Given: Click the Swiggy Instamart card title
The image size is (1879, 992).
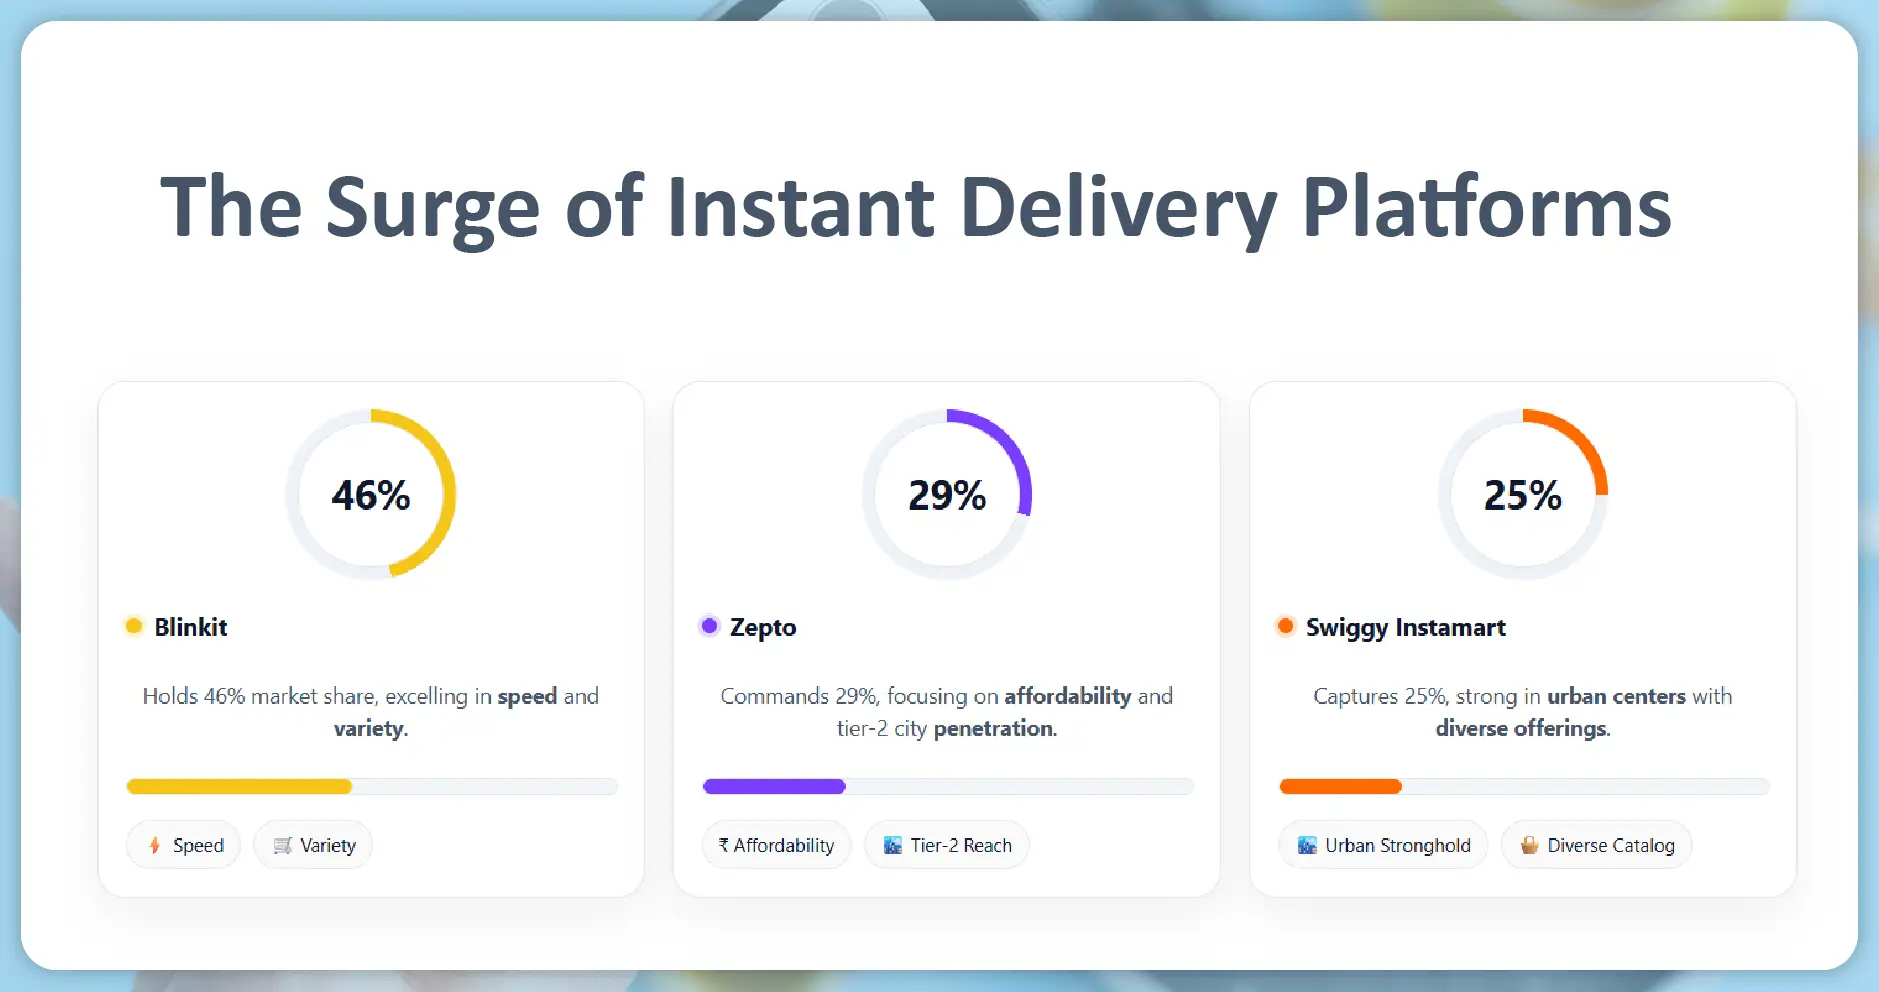Looking at the screenshot, I should (1405, 627).
